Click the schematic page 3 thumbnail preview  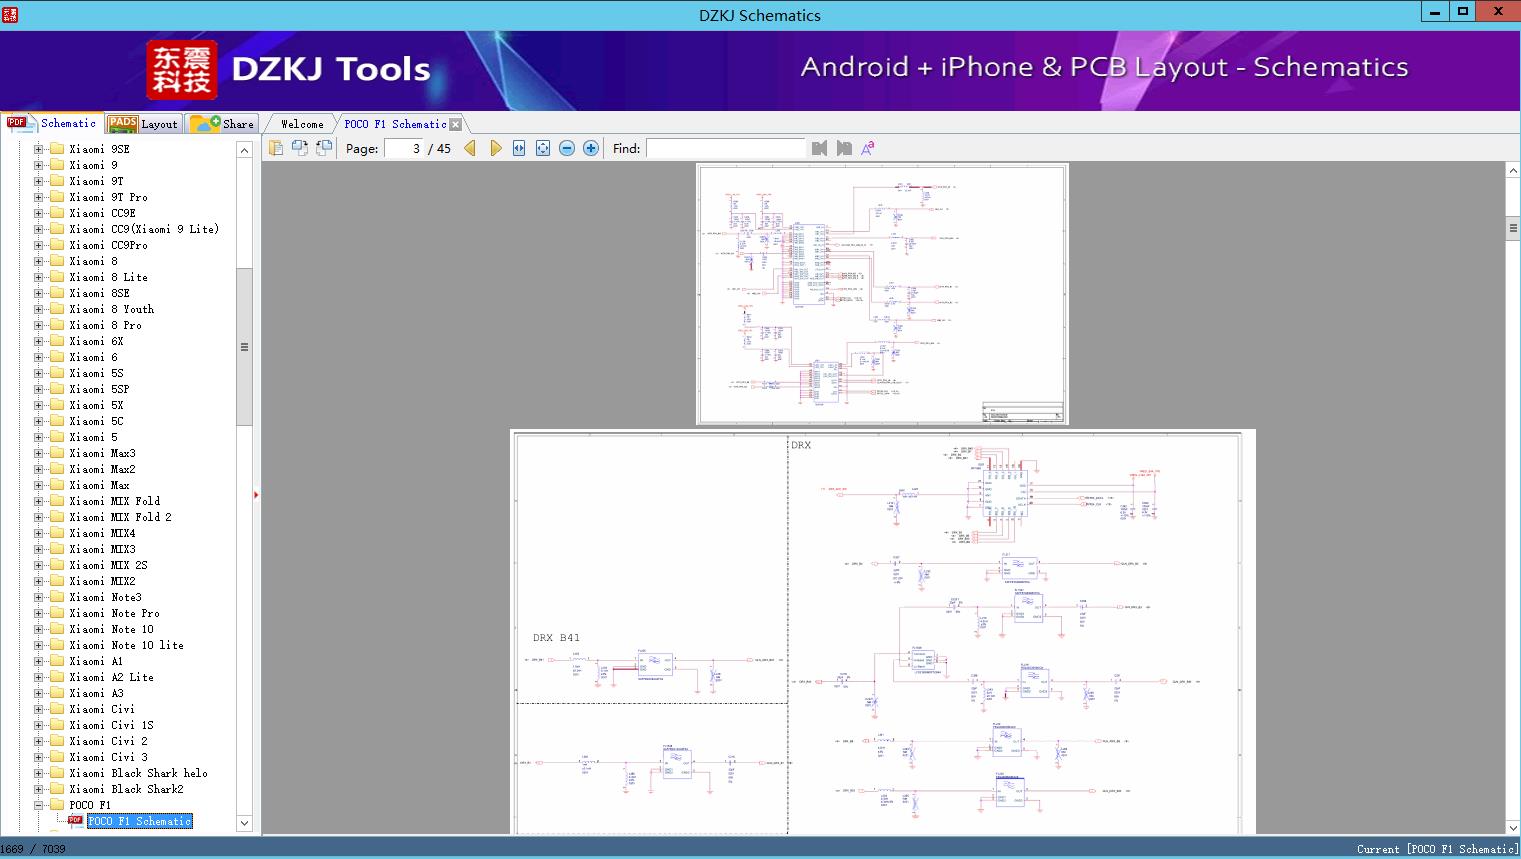tap(882, 294)
